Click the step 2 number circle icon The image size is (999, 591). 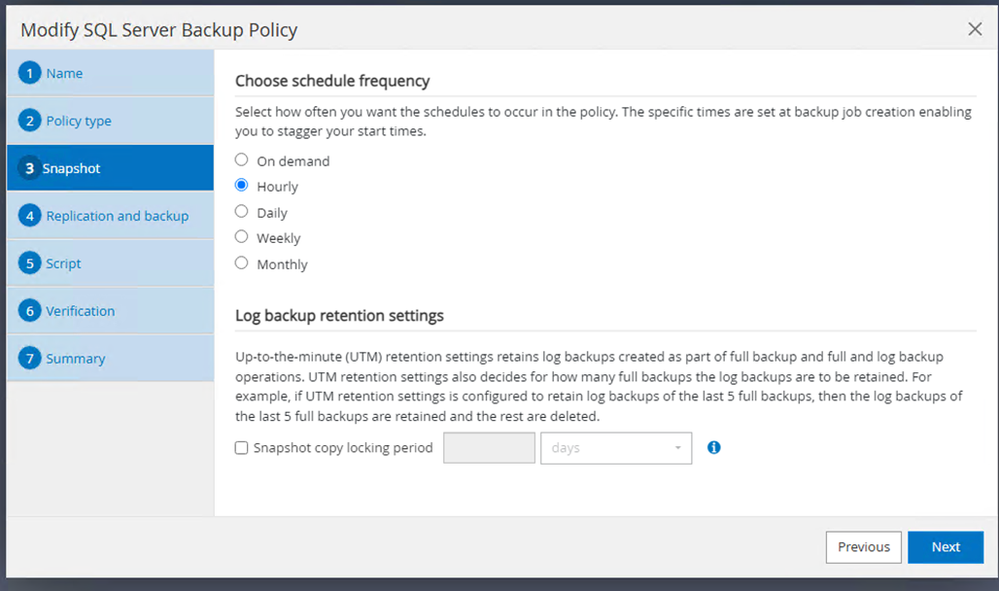(x=30, y=121)
